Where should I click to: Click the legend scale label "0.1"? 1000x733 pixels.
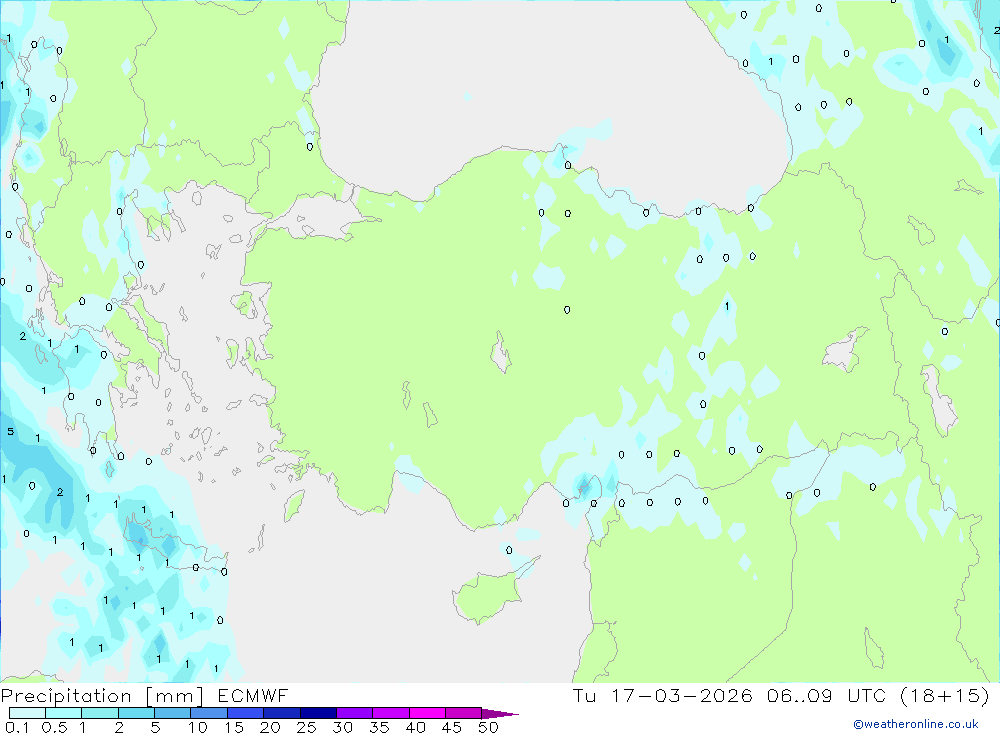[17, 727]
